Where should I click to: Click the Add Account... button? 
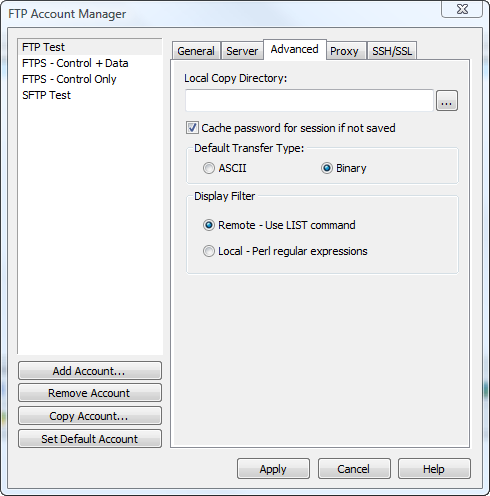90,371
